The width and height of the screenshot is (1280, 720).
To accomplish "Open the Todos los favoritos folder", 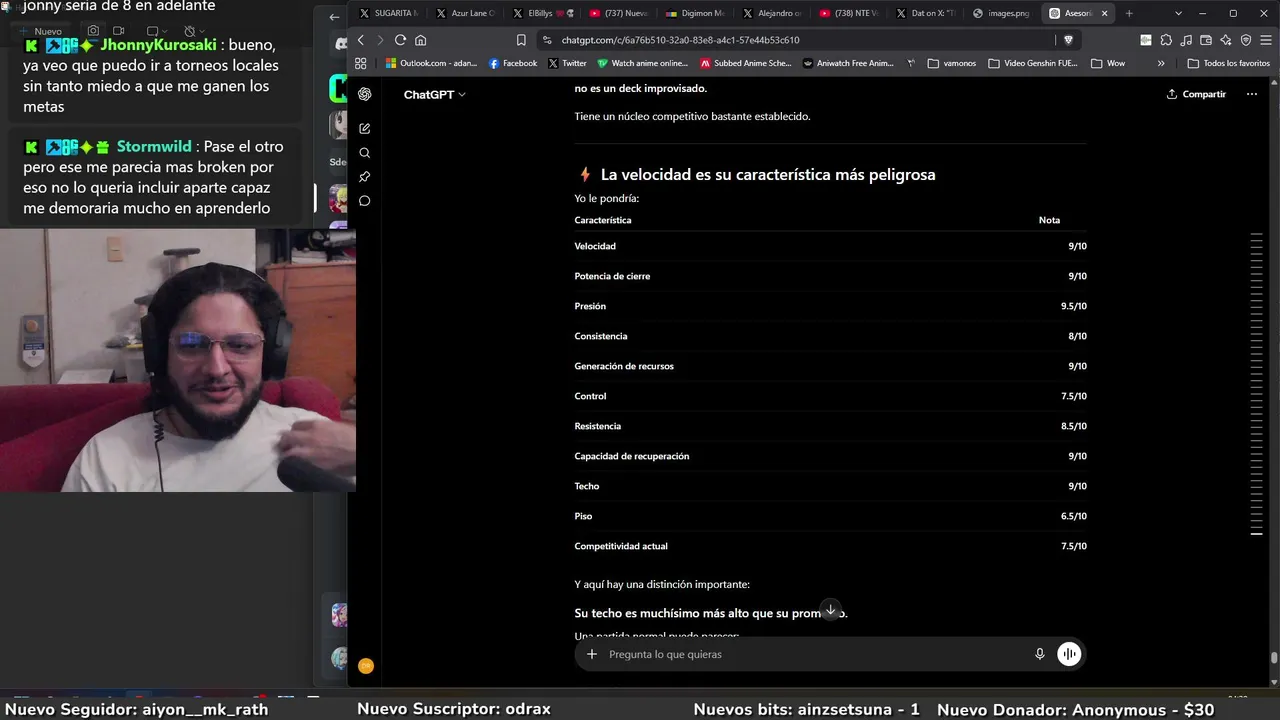I will 1228,63.
